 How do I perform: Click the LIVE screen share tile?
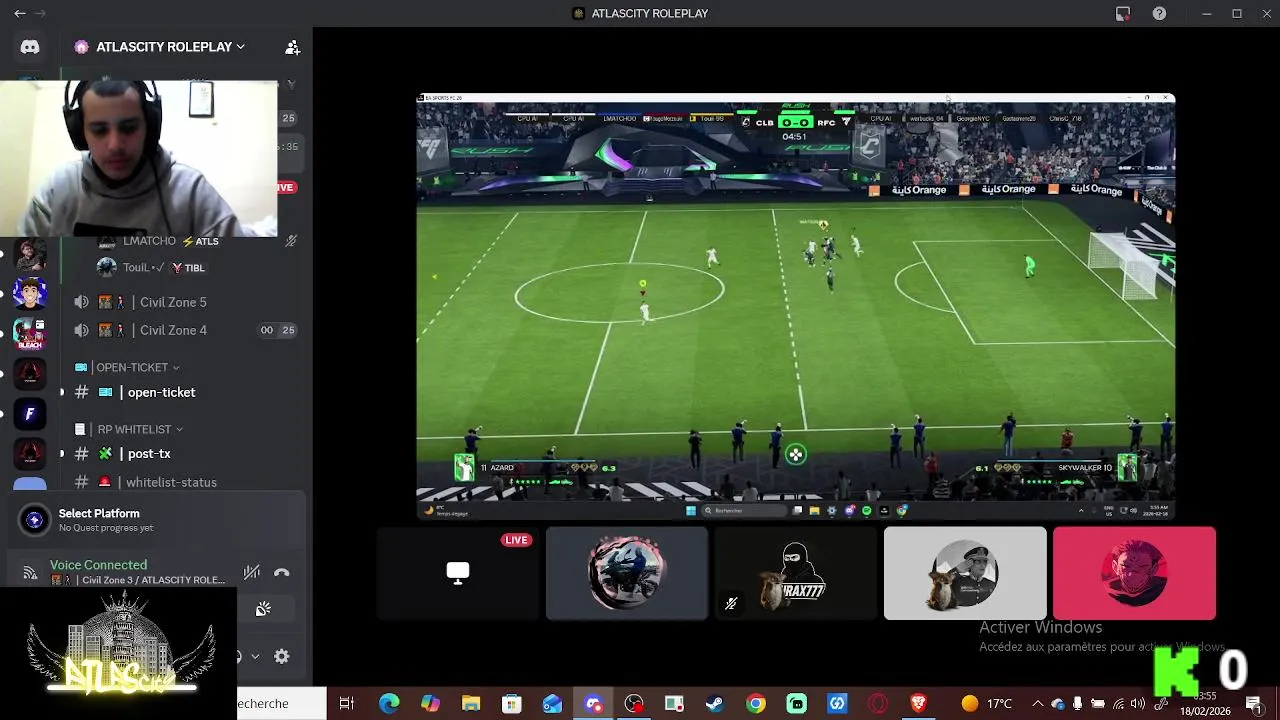458,573
